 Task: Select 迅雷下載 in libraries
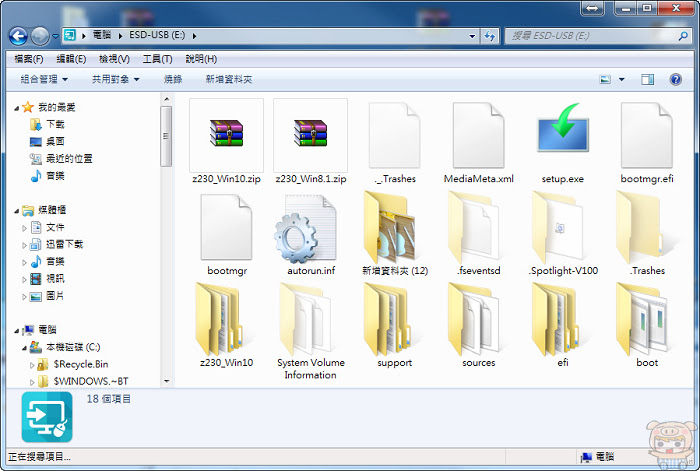(65, 244)
